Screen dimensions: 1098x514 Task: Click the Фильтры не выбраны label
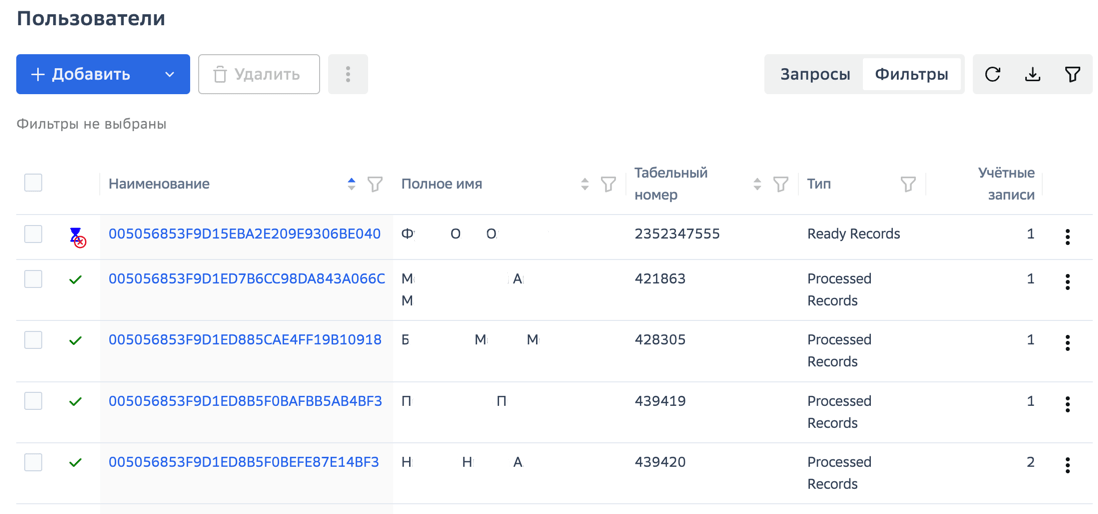92,125
